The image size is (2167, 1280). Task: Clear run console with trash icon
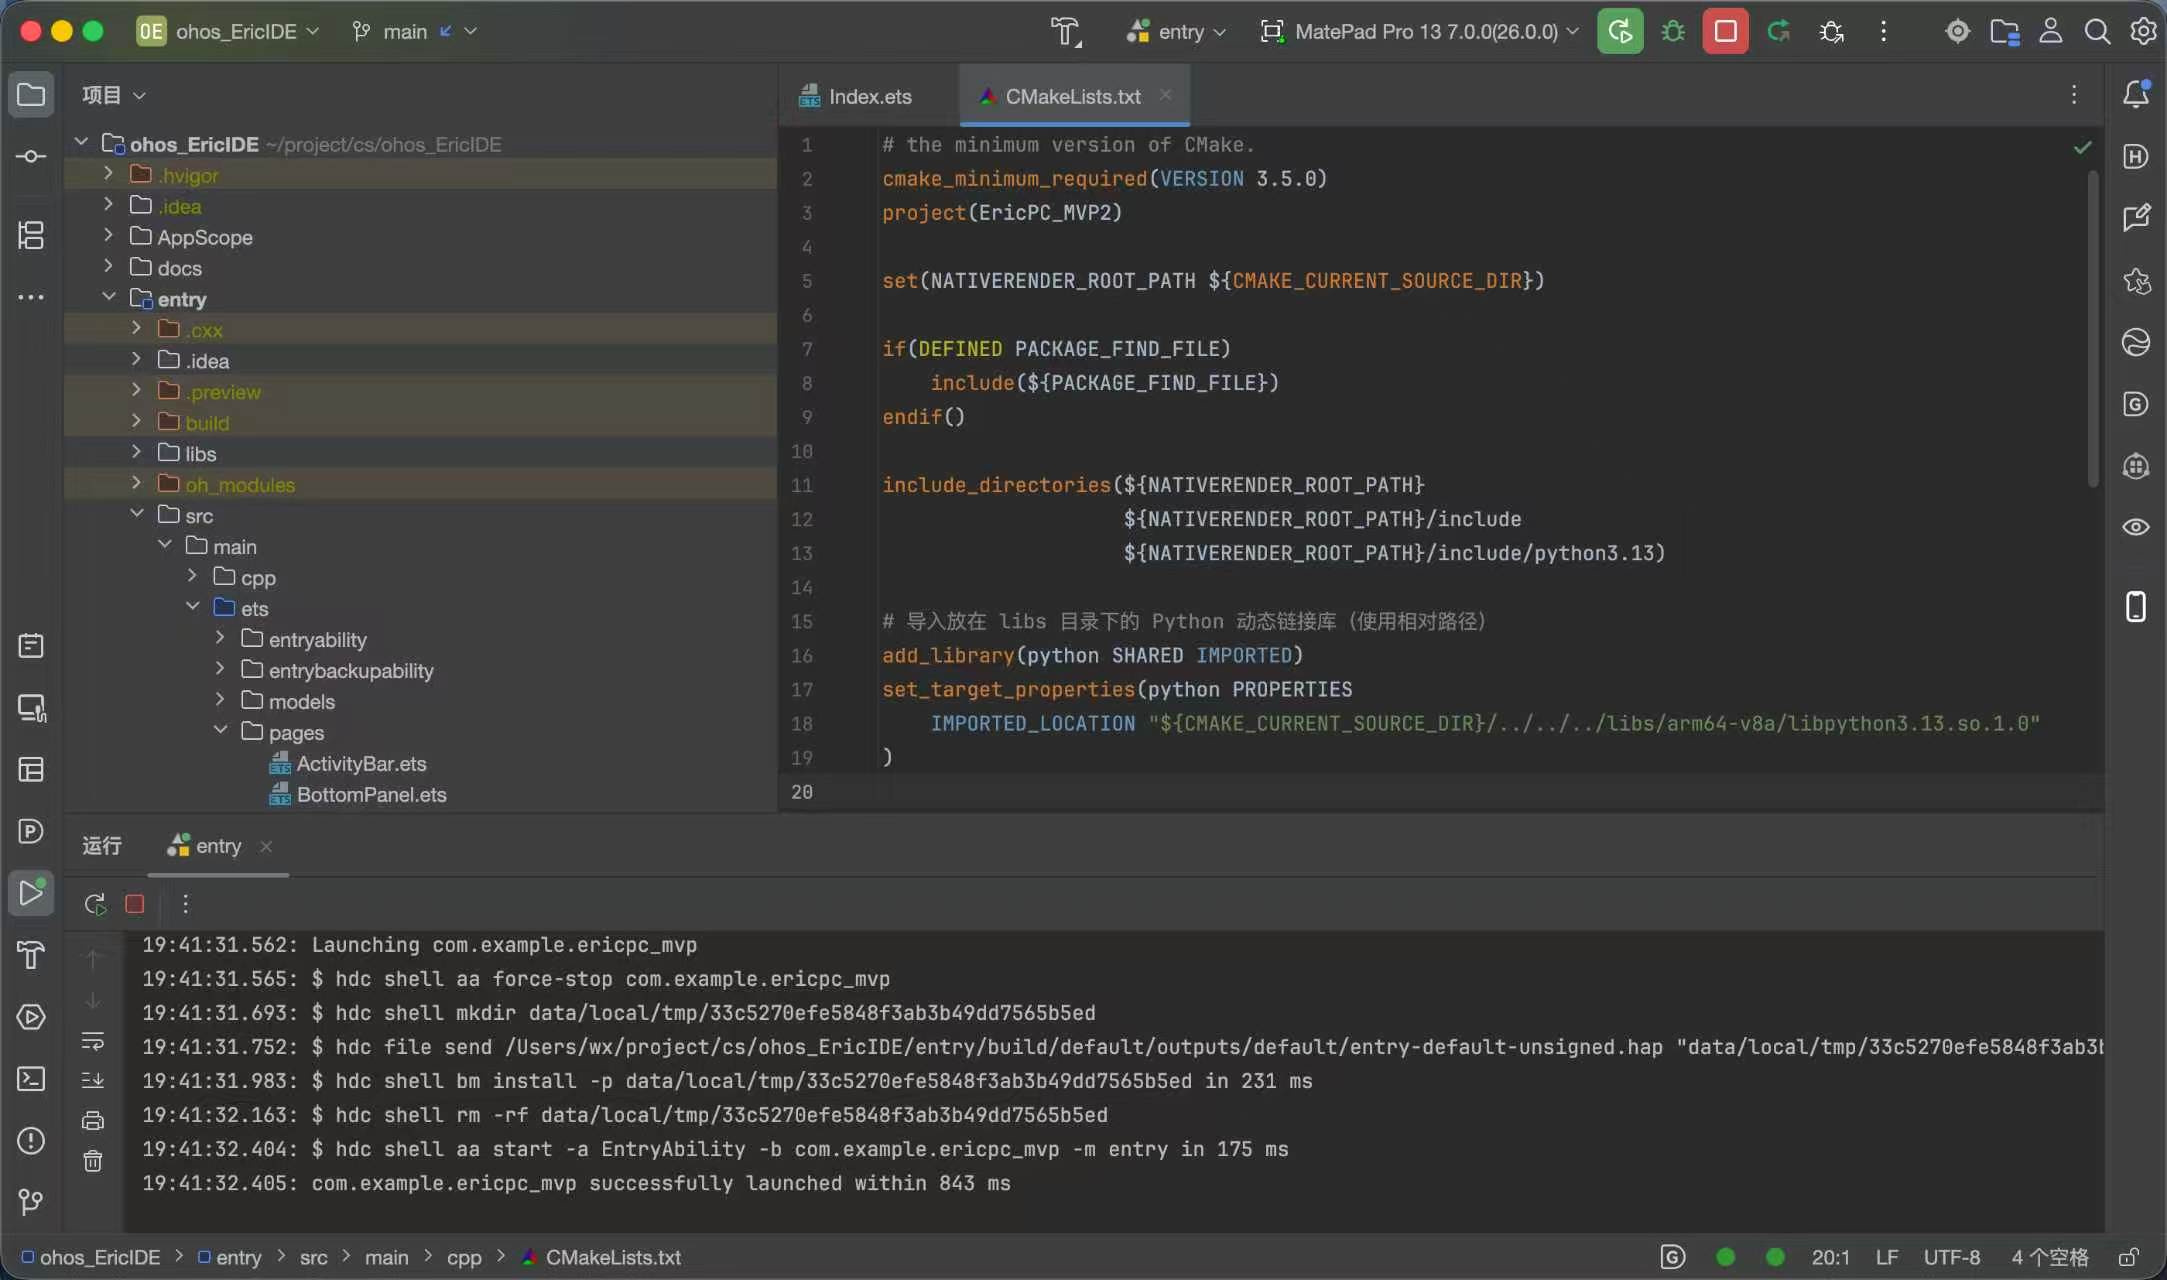point(93,1161)
